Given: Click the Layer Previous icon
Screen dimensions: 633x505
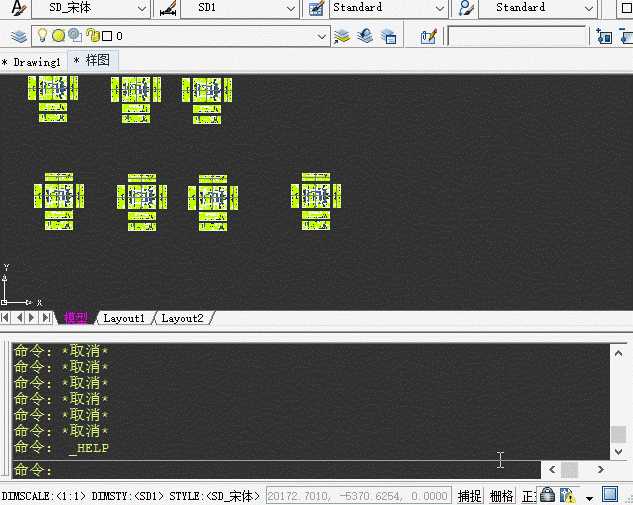Looking at the screenshot, I should [365, 36].
